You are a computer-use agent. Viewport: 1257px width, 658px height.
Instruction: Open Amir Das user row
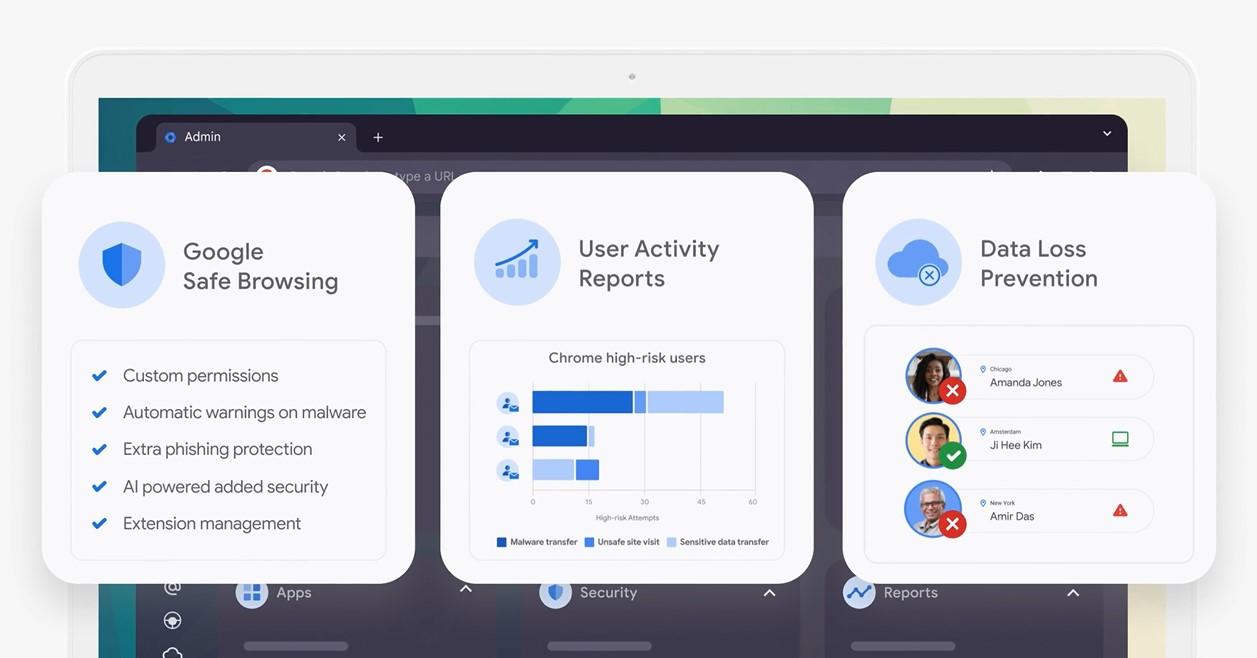point(1030,511)
